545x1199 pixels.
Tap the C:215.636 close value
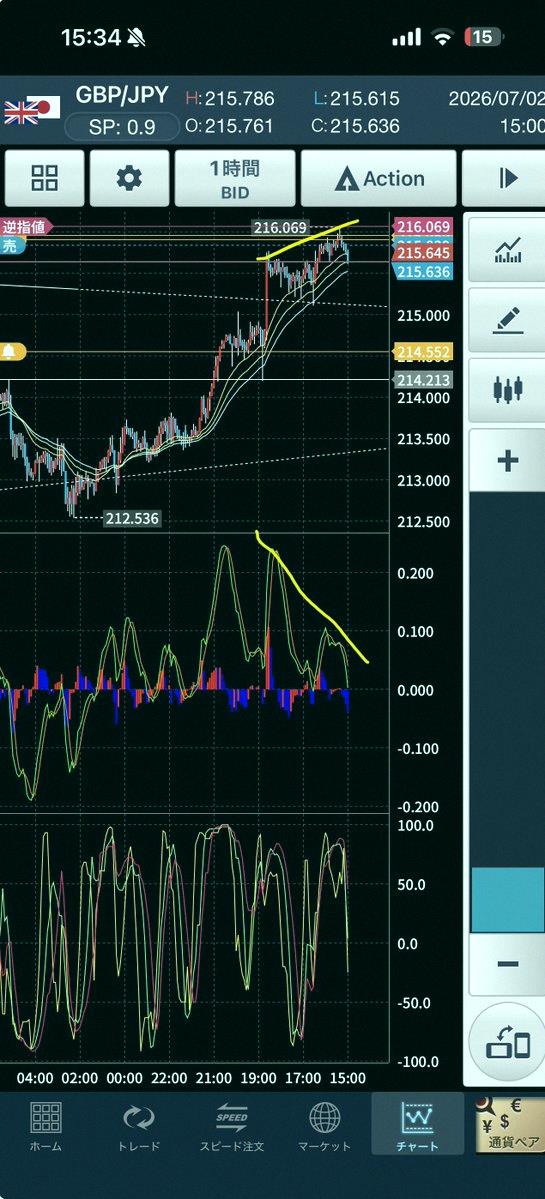point(356,125)
